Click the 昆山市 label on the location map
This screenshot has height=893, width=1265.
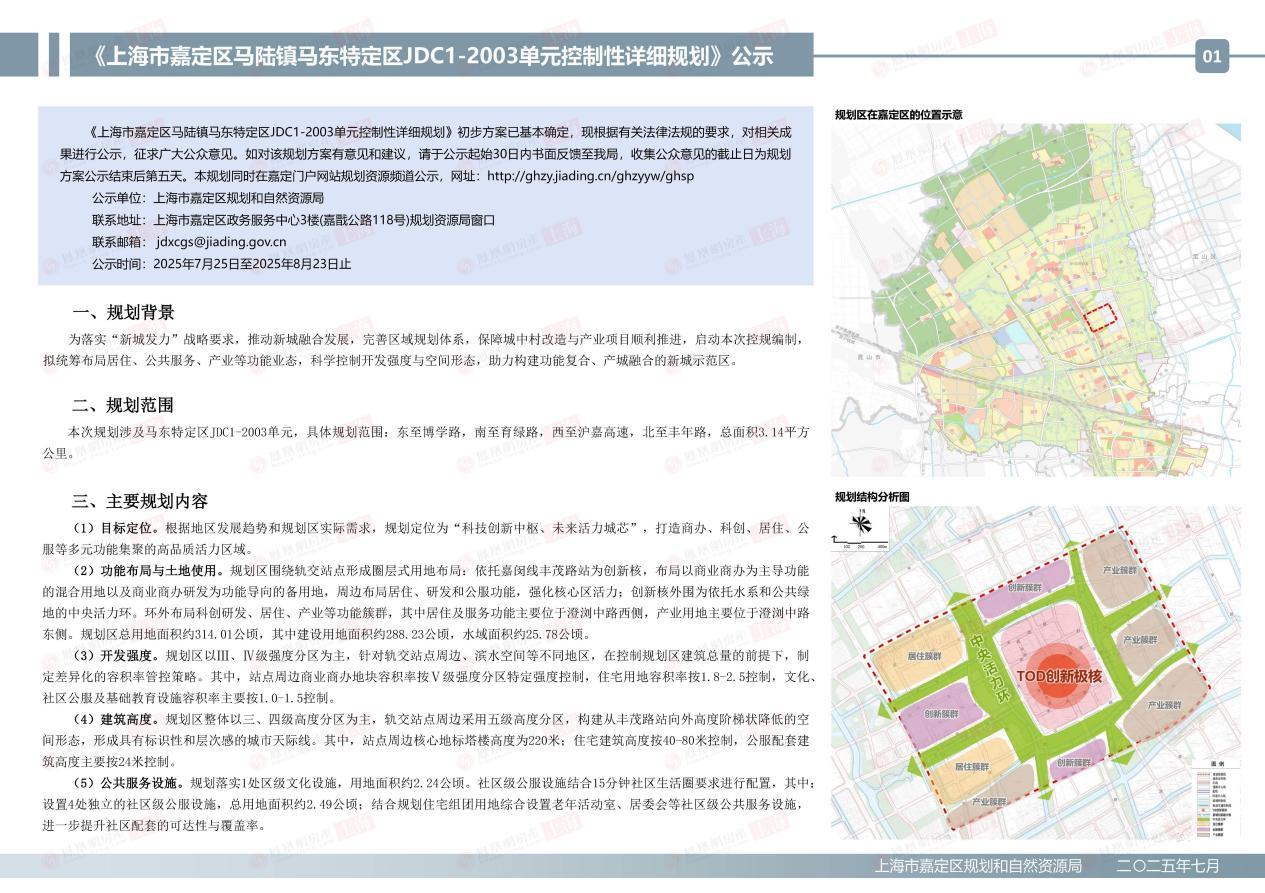tap(867, 355)
